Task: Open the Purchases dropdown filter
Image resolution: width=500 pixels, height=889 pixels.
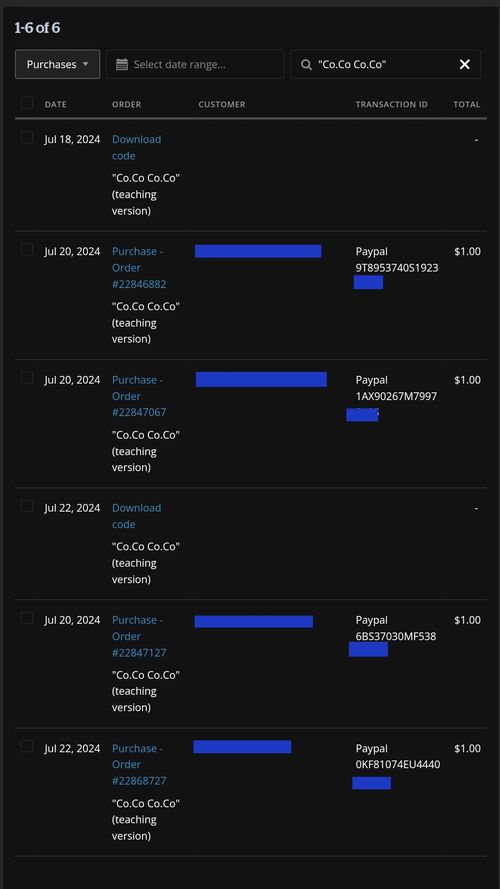Action: point(58,64)
